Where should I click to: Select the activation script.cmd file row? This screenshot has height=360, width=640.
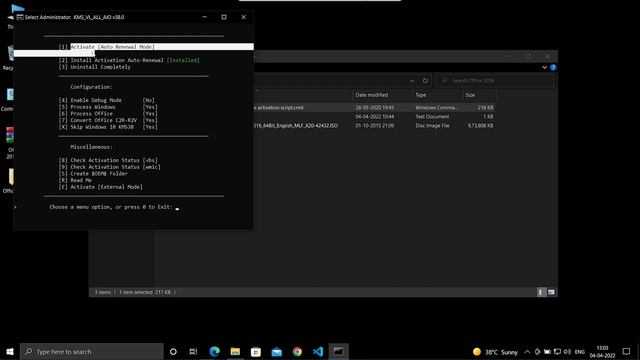[373, 107]
